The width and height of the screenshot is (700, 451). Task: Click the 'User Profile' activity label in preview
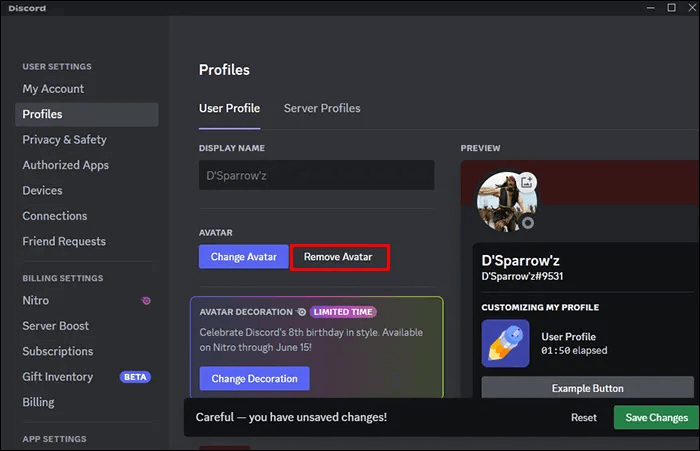(568, 337)
